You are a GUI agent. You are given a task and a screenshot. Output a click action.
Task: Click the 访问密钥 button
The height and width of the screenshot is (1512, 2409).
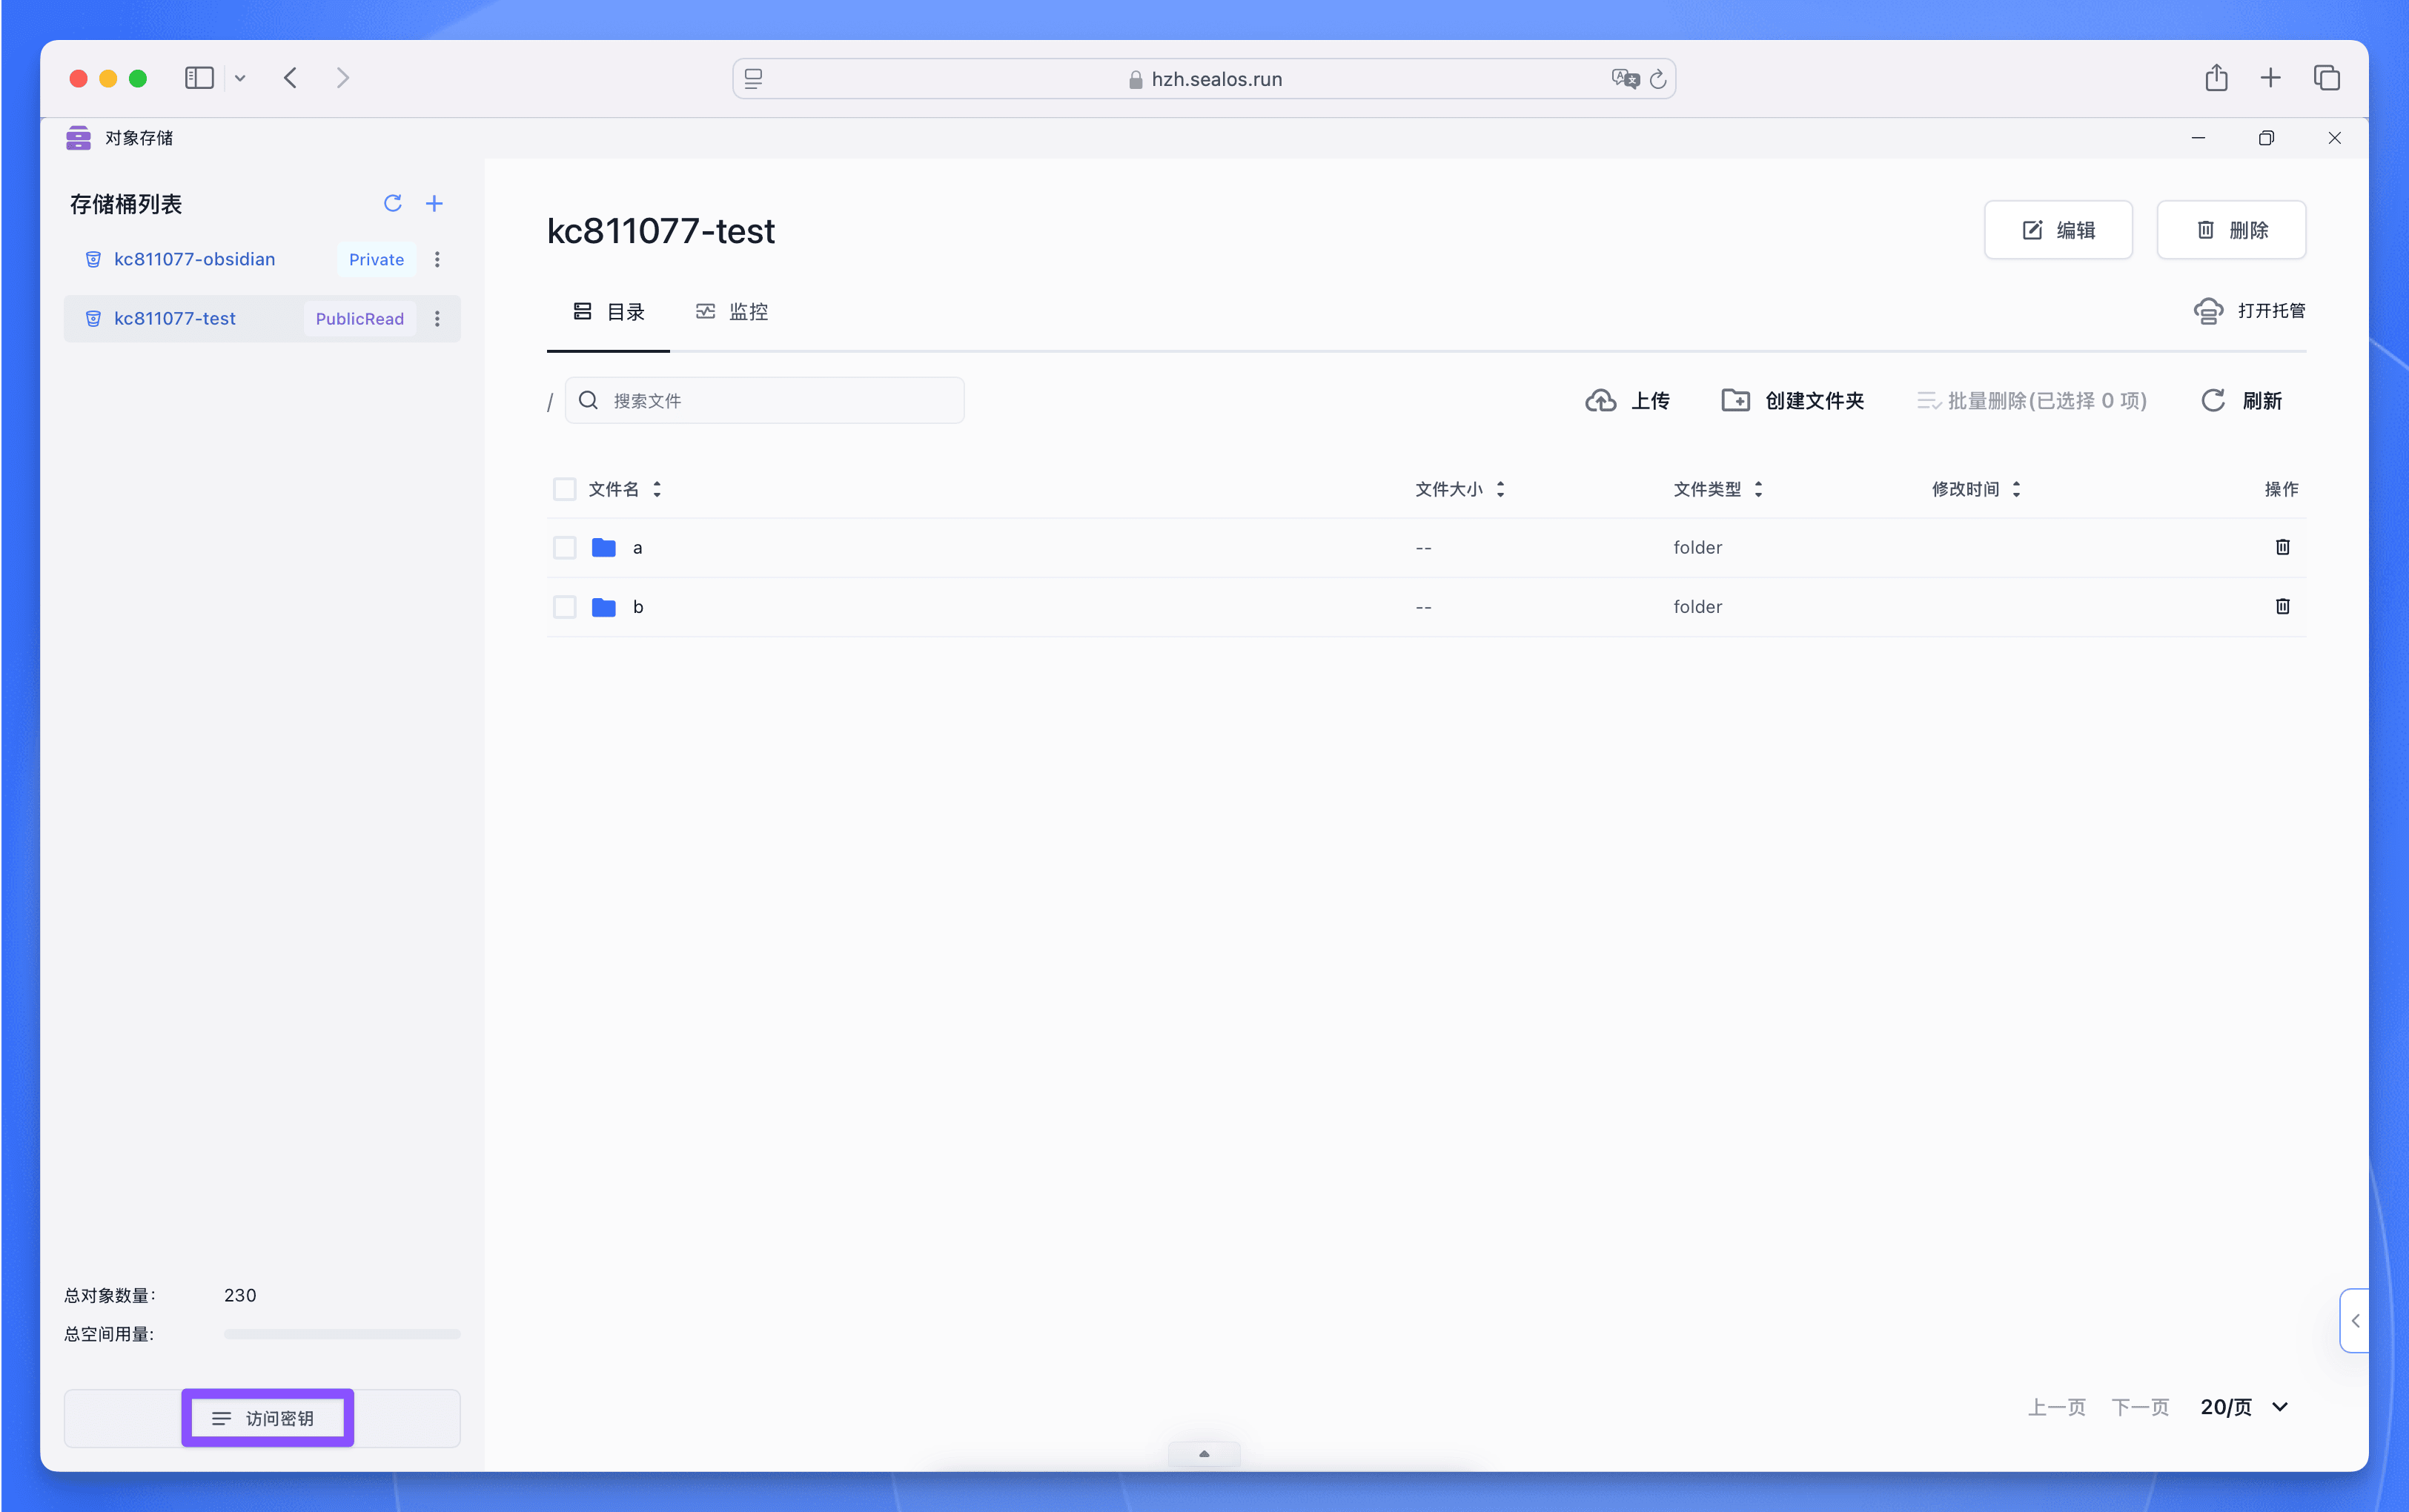tap(262, 1418)
